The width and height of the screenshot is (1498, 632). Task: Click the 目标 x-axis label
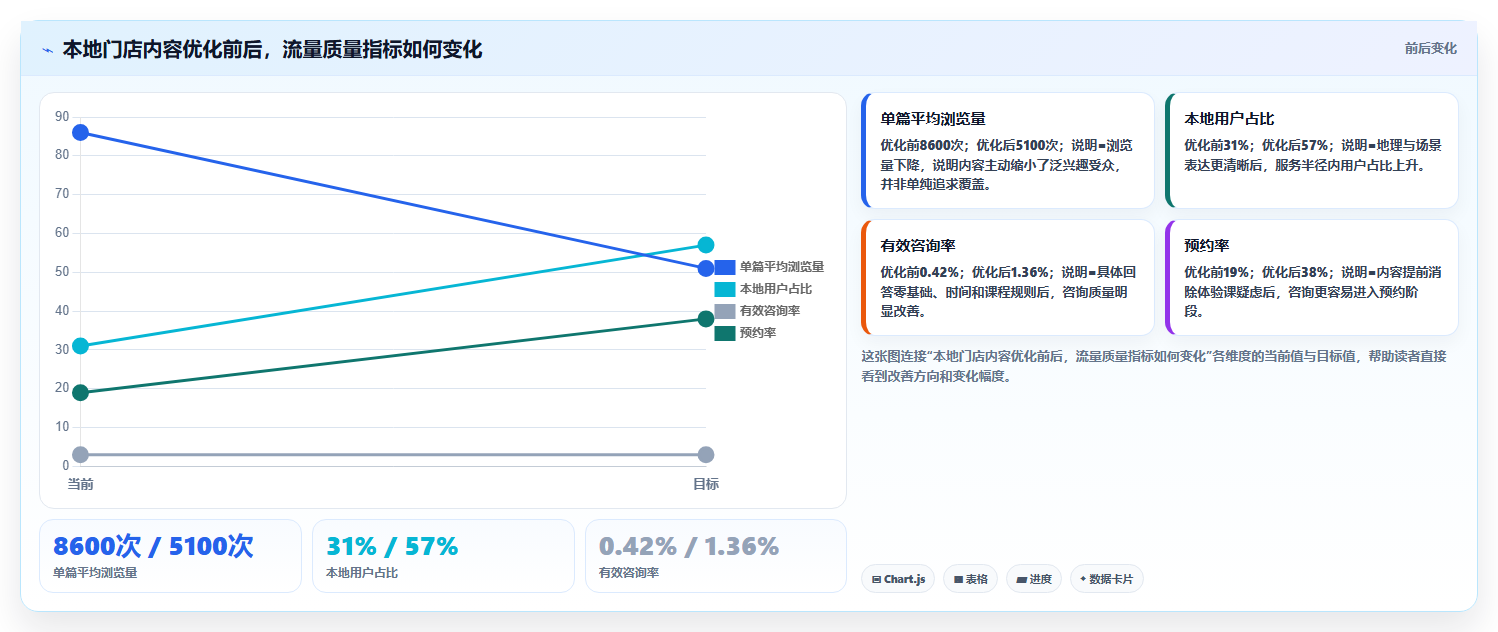pos(706,485)
